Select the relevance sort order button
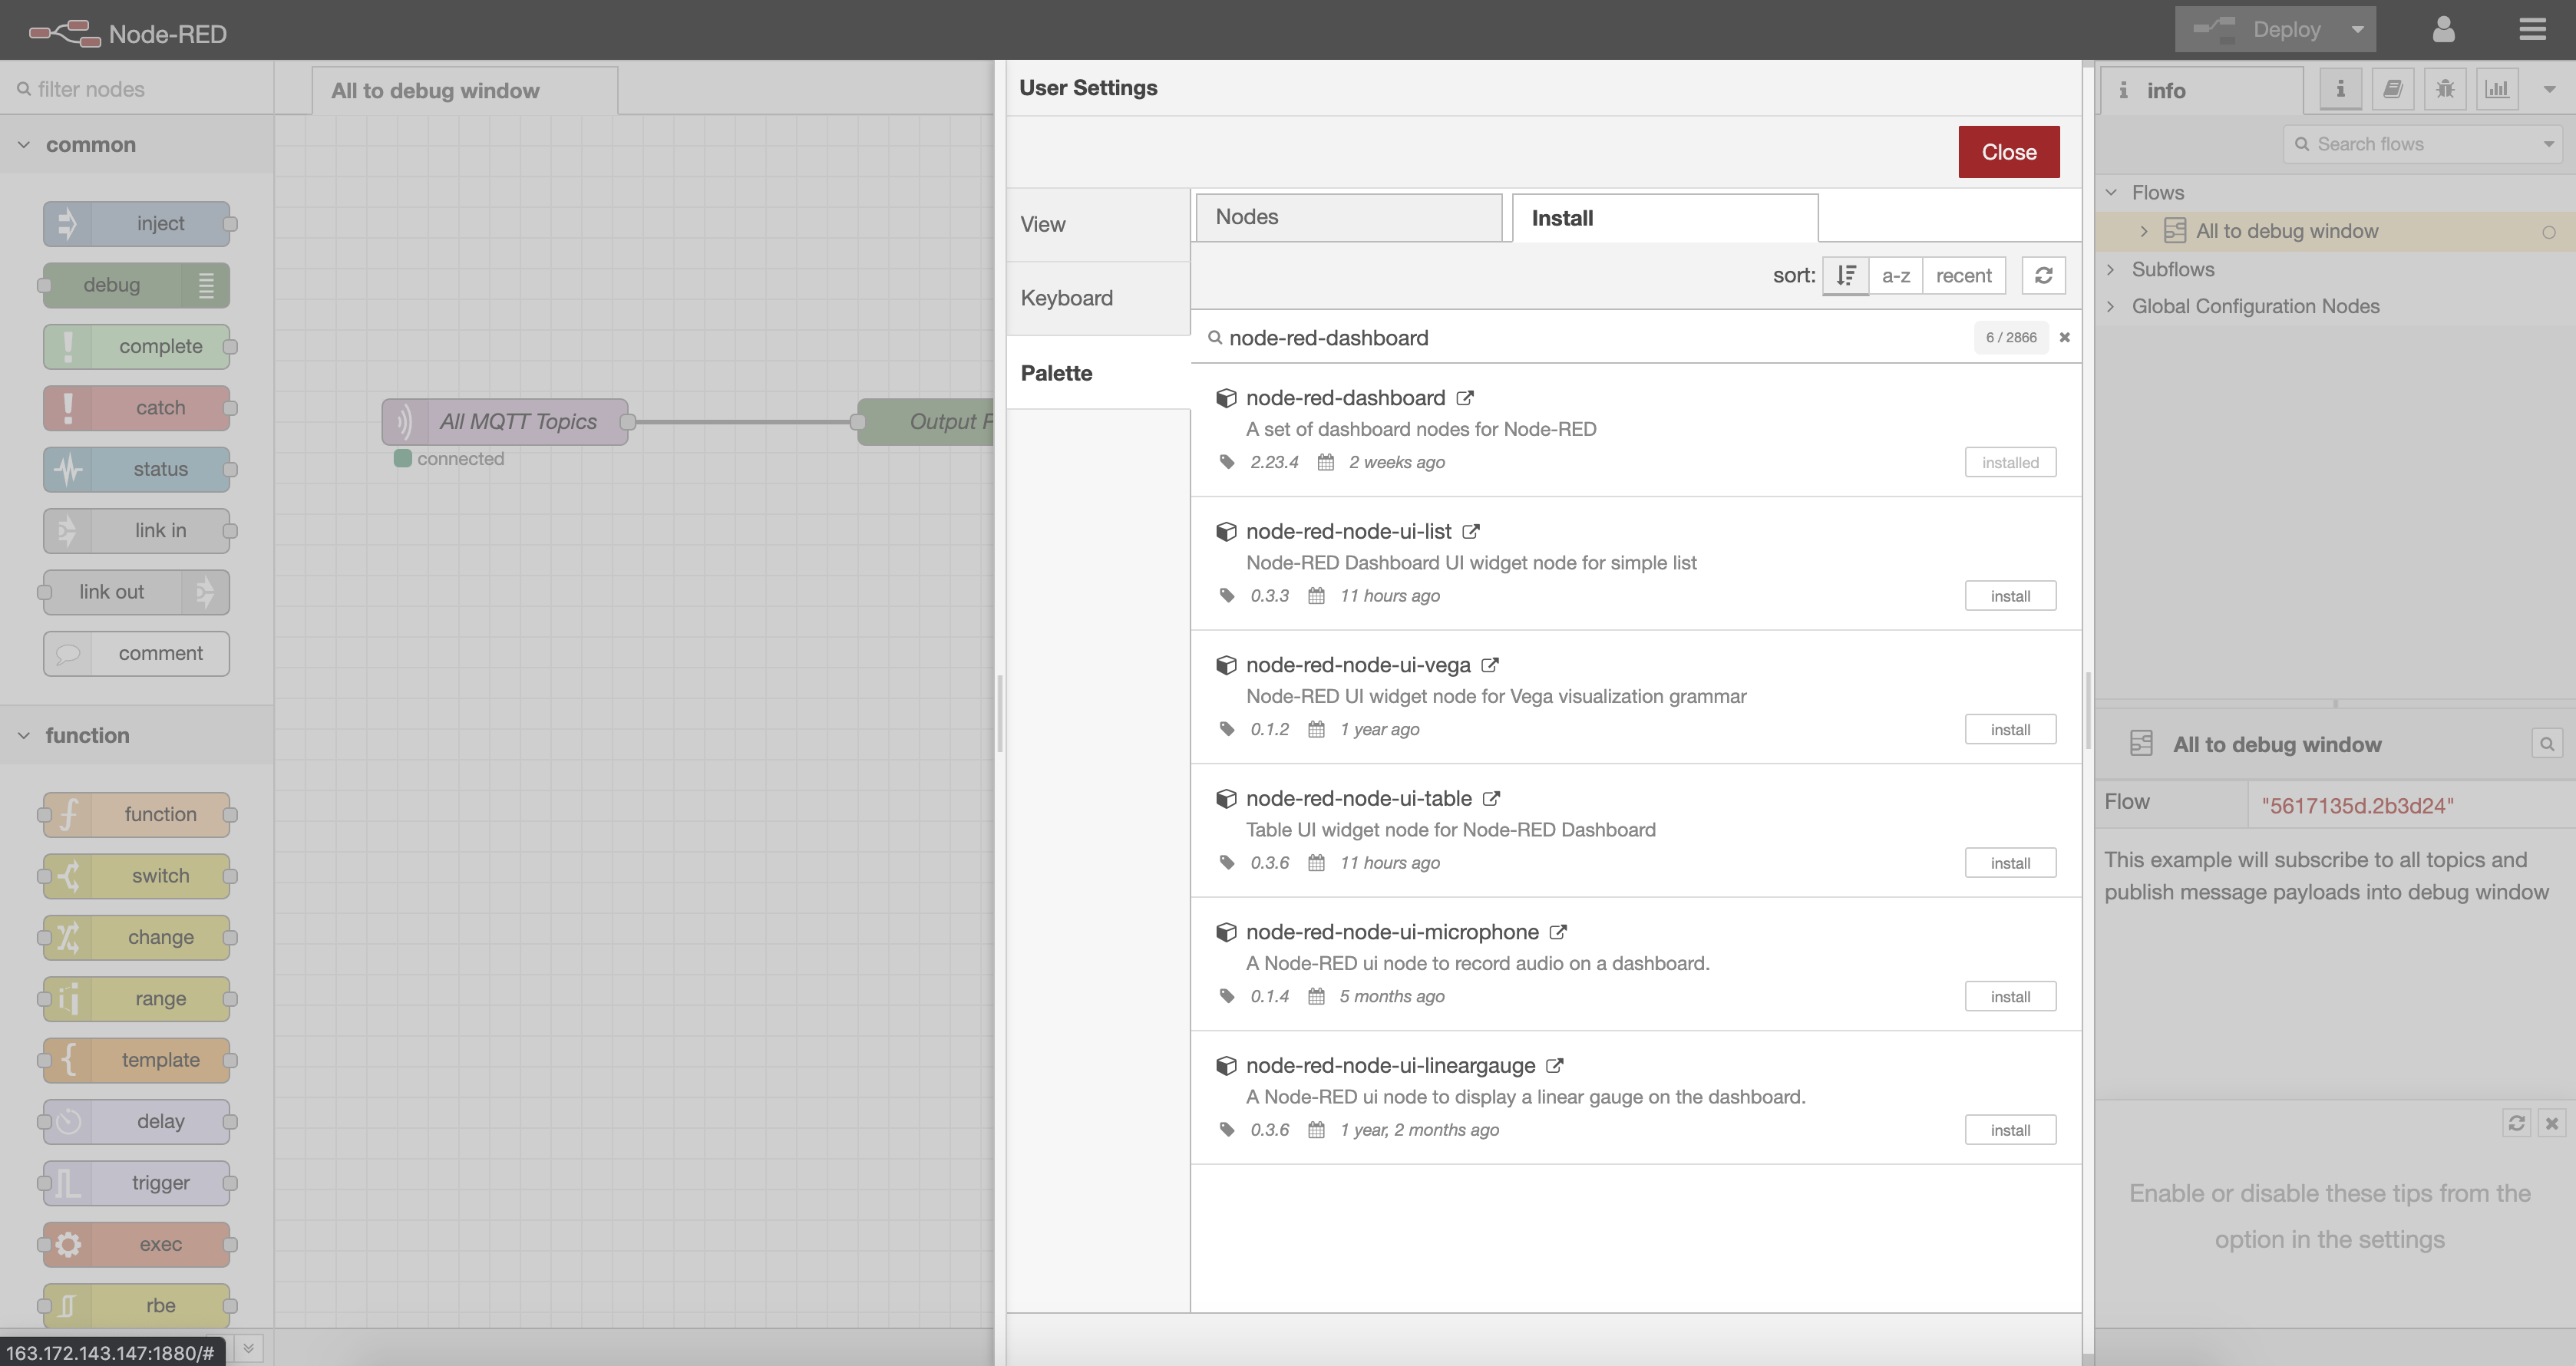This screenshot has width=2576, height=1366. tap(1846, 275)
